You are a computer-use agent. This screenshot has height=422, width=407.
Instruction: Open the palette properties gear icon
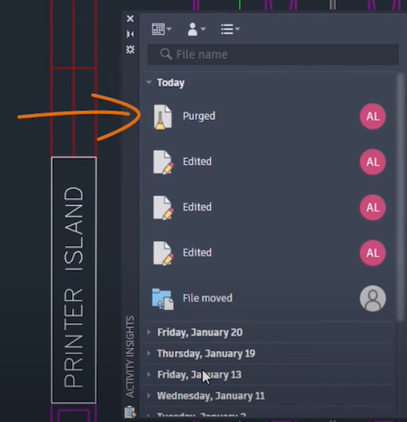[x=130, y=50]
